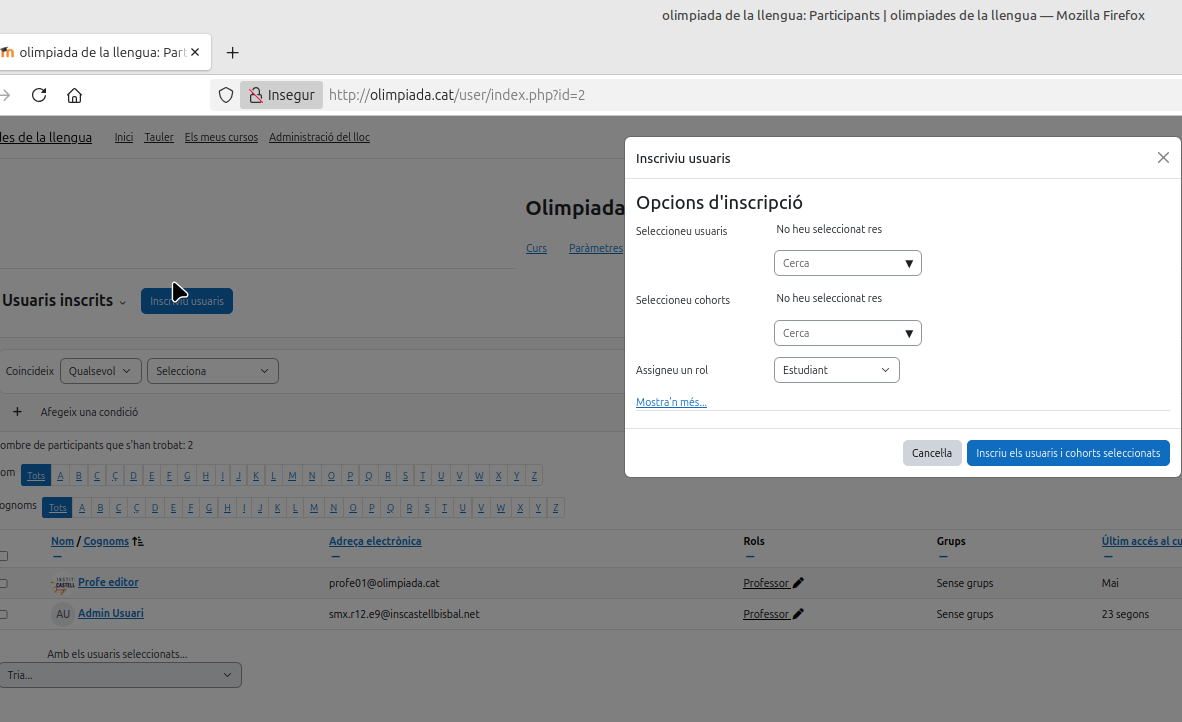Click the Seleccioneu usuaris search field
1182x722 pixels.
click(x=838, y=263)
